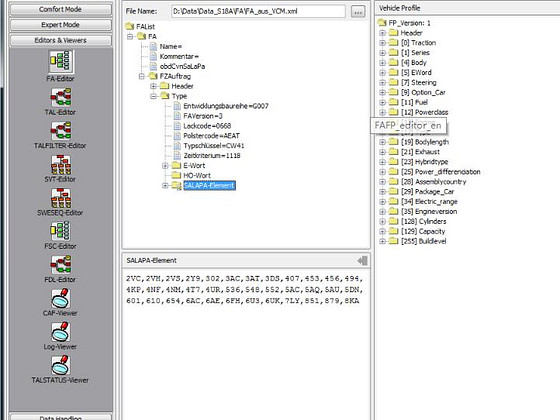Collapse the Type folder node
This screenshot has height=420, width=560.
coord(153,96)
